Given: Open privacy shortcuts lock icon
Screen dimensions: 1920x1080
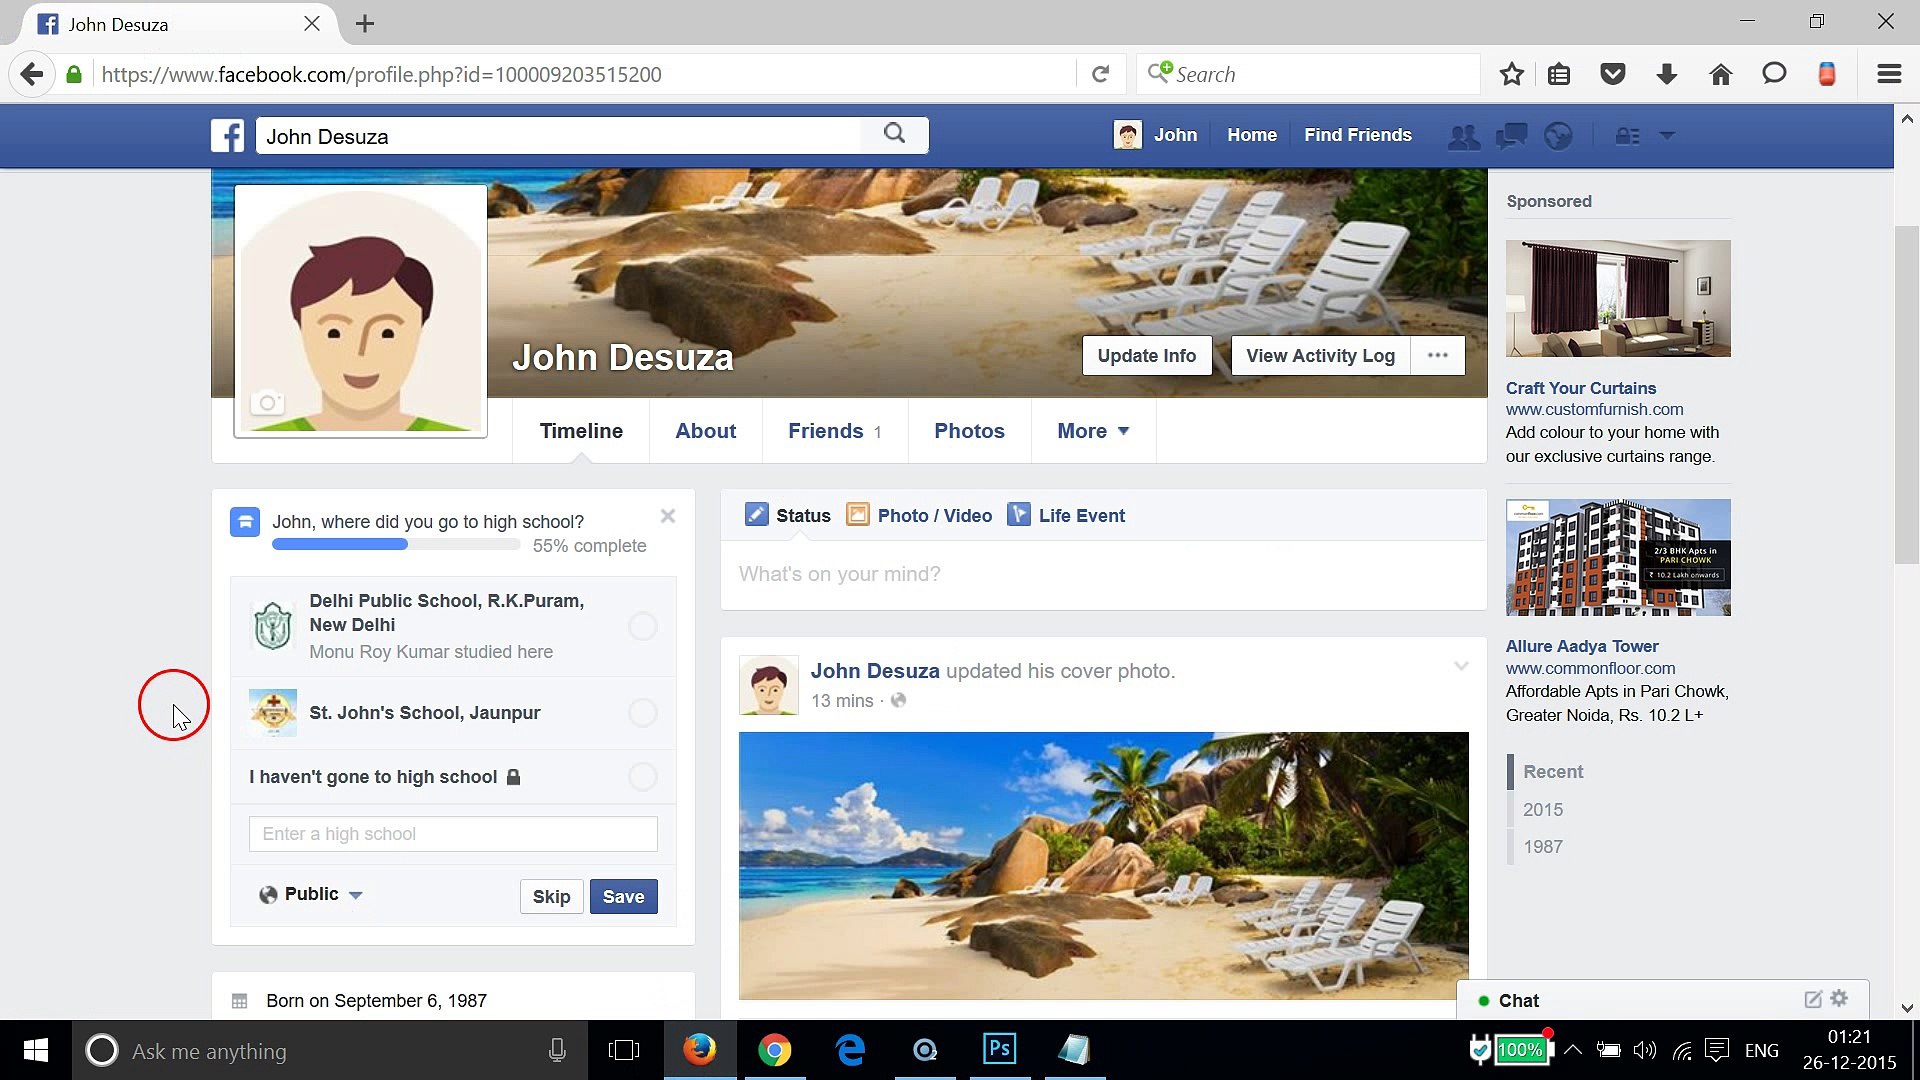Looking at the screenshot, I should pos(1628,135).
